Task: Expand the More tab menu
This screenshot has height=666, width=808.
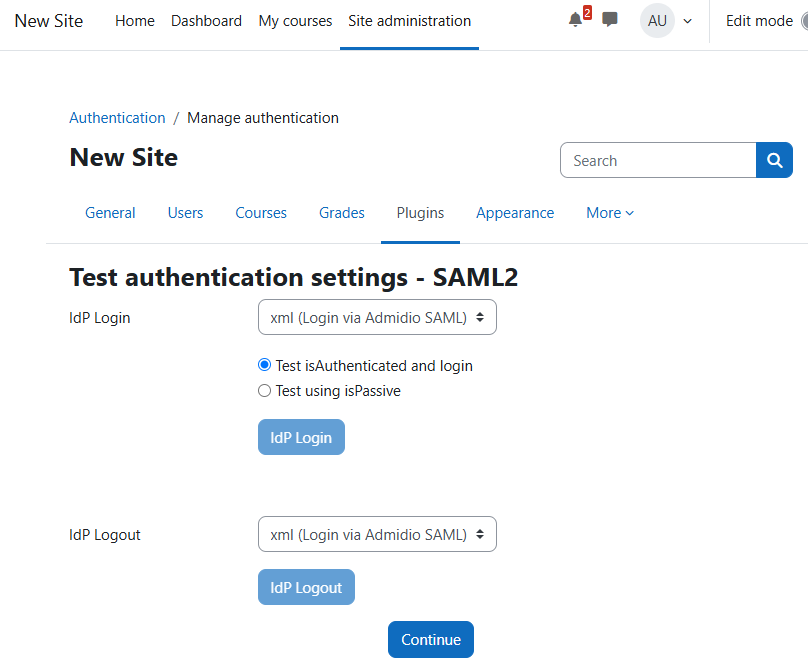Action: point(609,213)
